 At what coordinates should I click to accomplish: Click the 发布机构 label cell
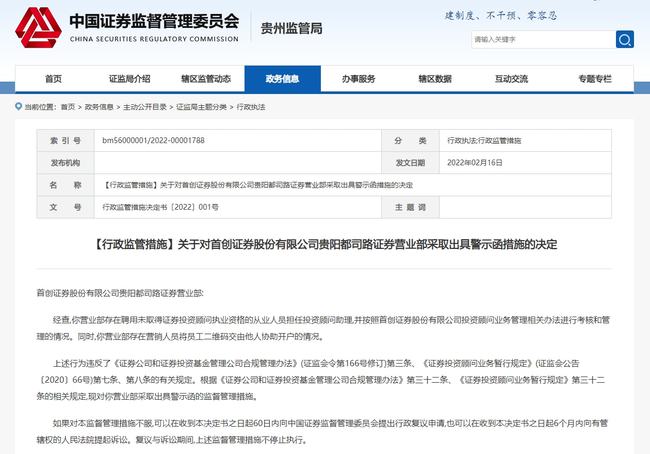click(x=65, y=163)
